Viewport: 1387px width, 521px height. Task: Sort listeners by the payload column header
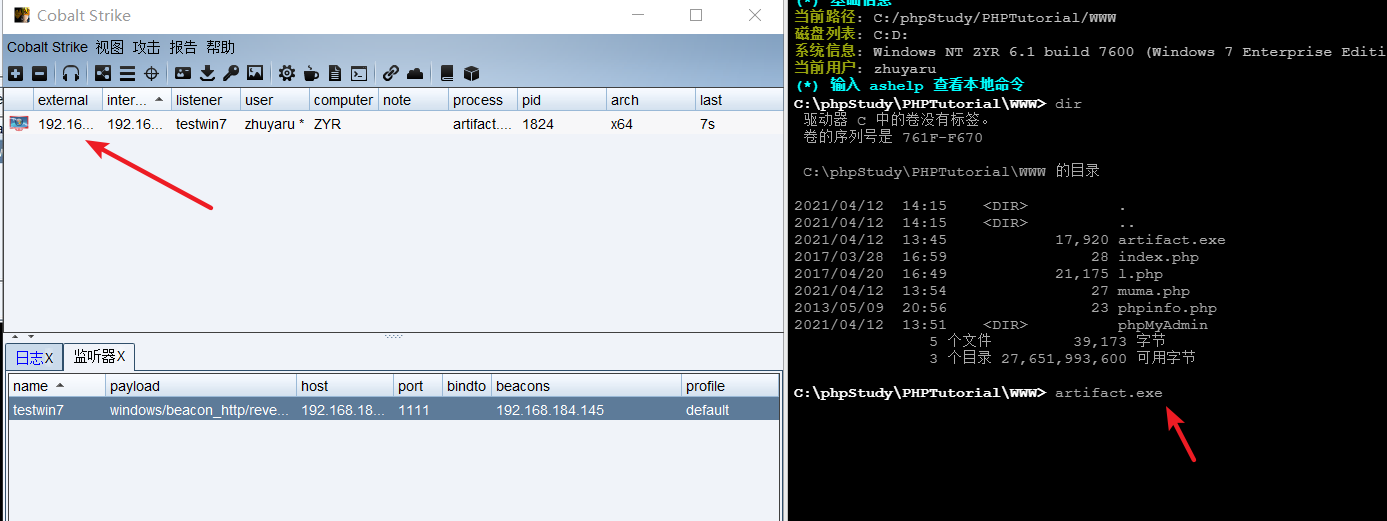tap(201, 386)
